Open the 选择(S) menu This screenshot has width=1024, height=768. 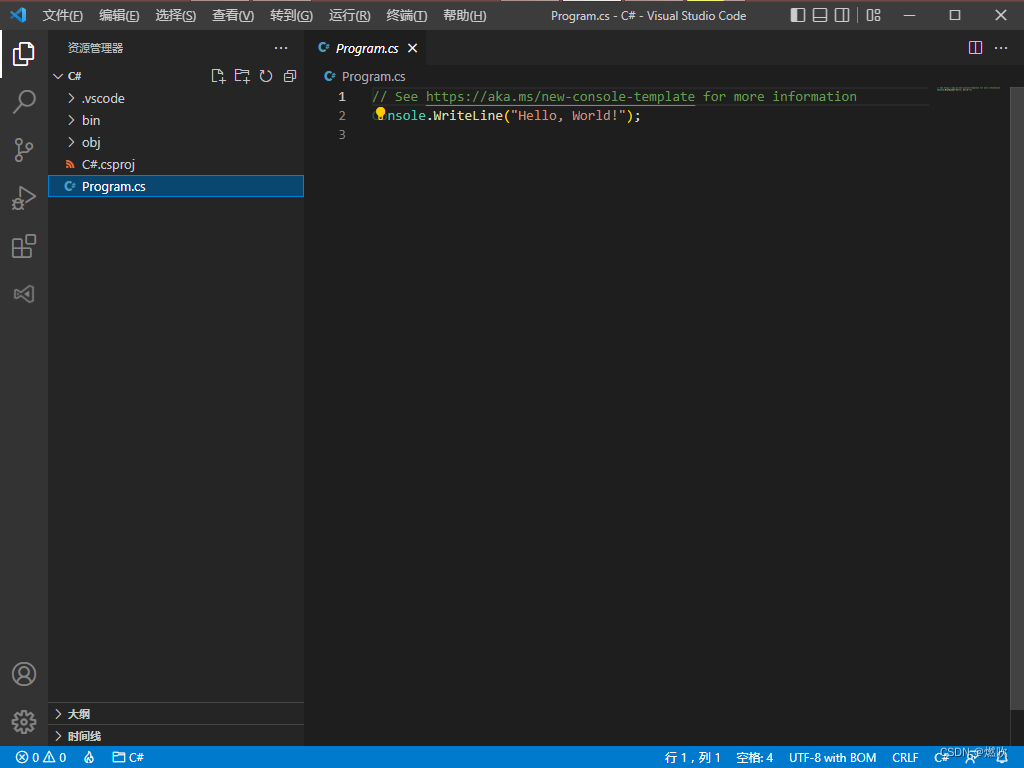[x=176, y=15]
